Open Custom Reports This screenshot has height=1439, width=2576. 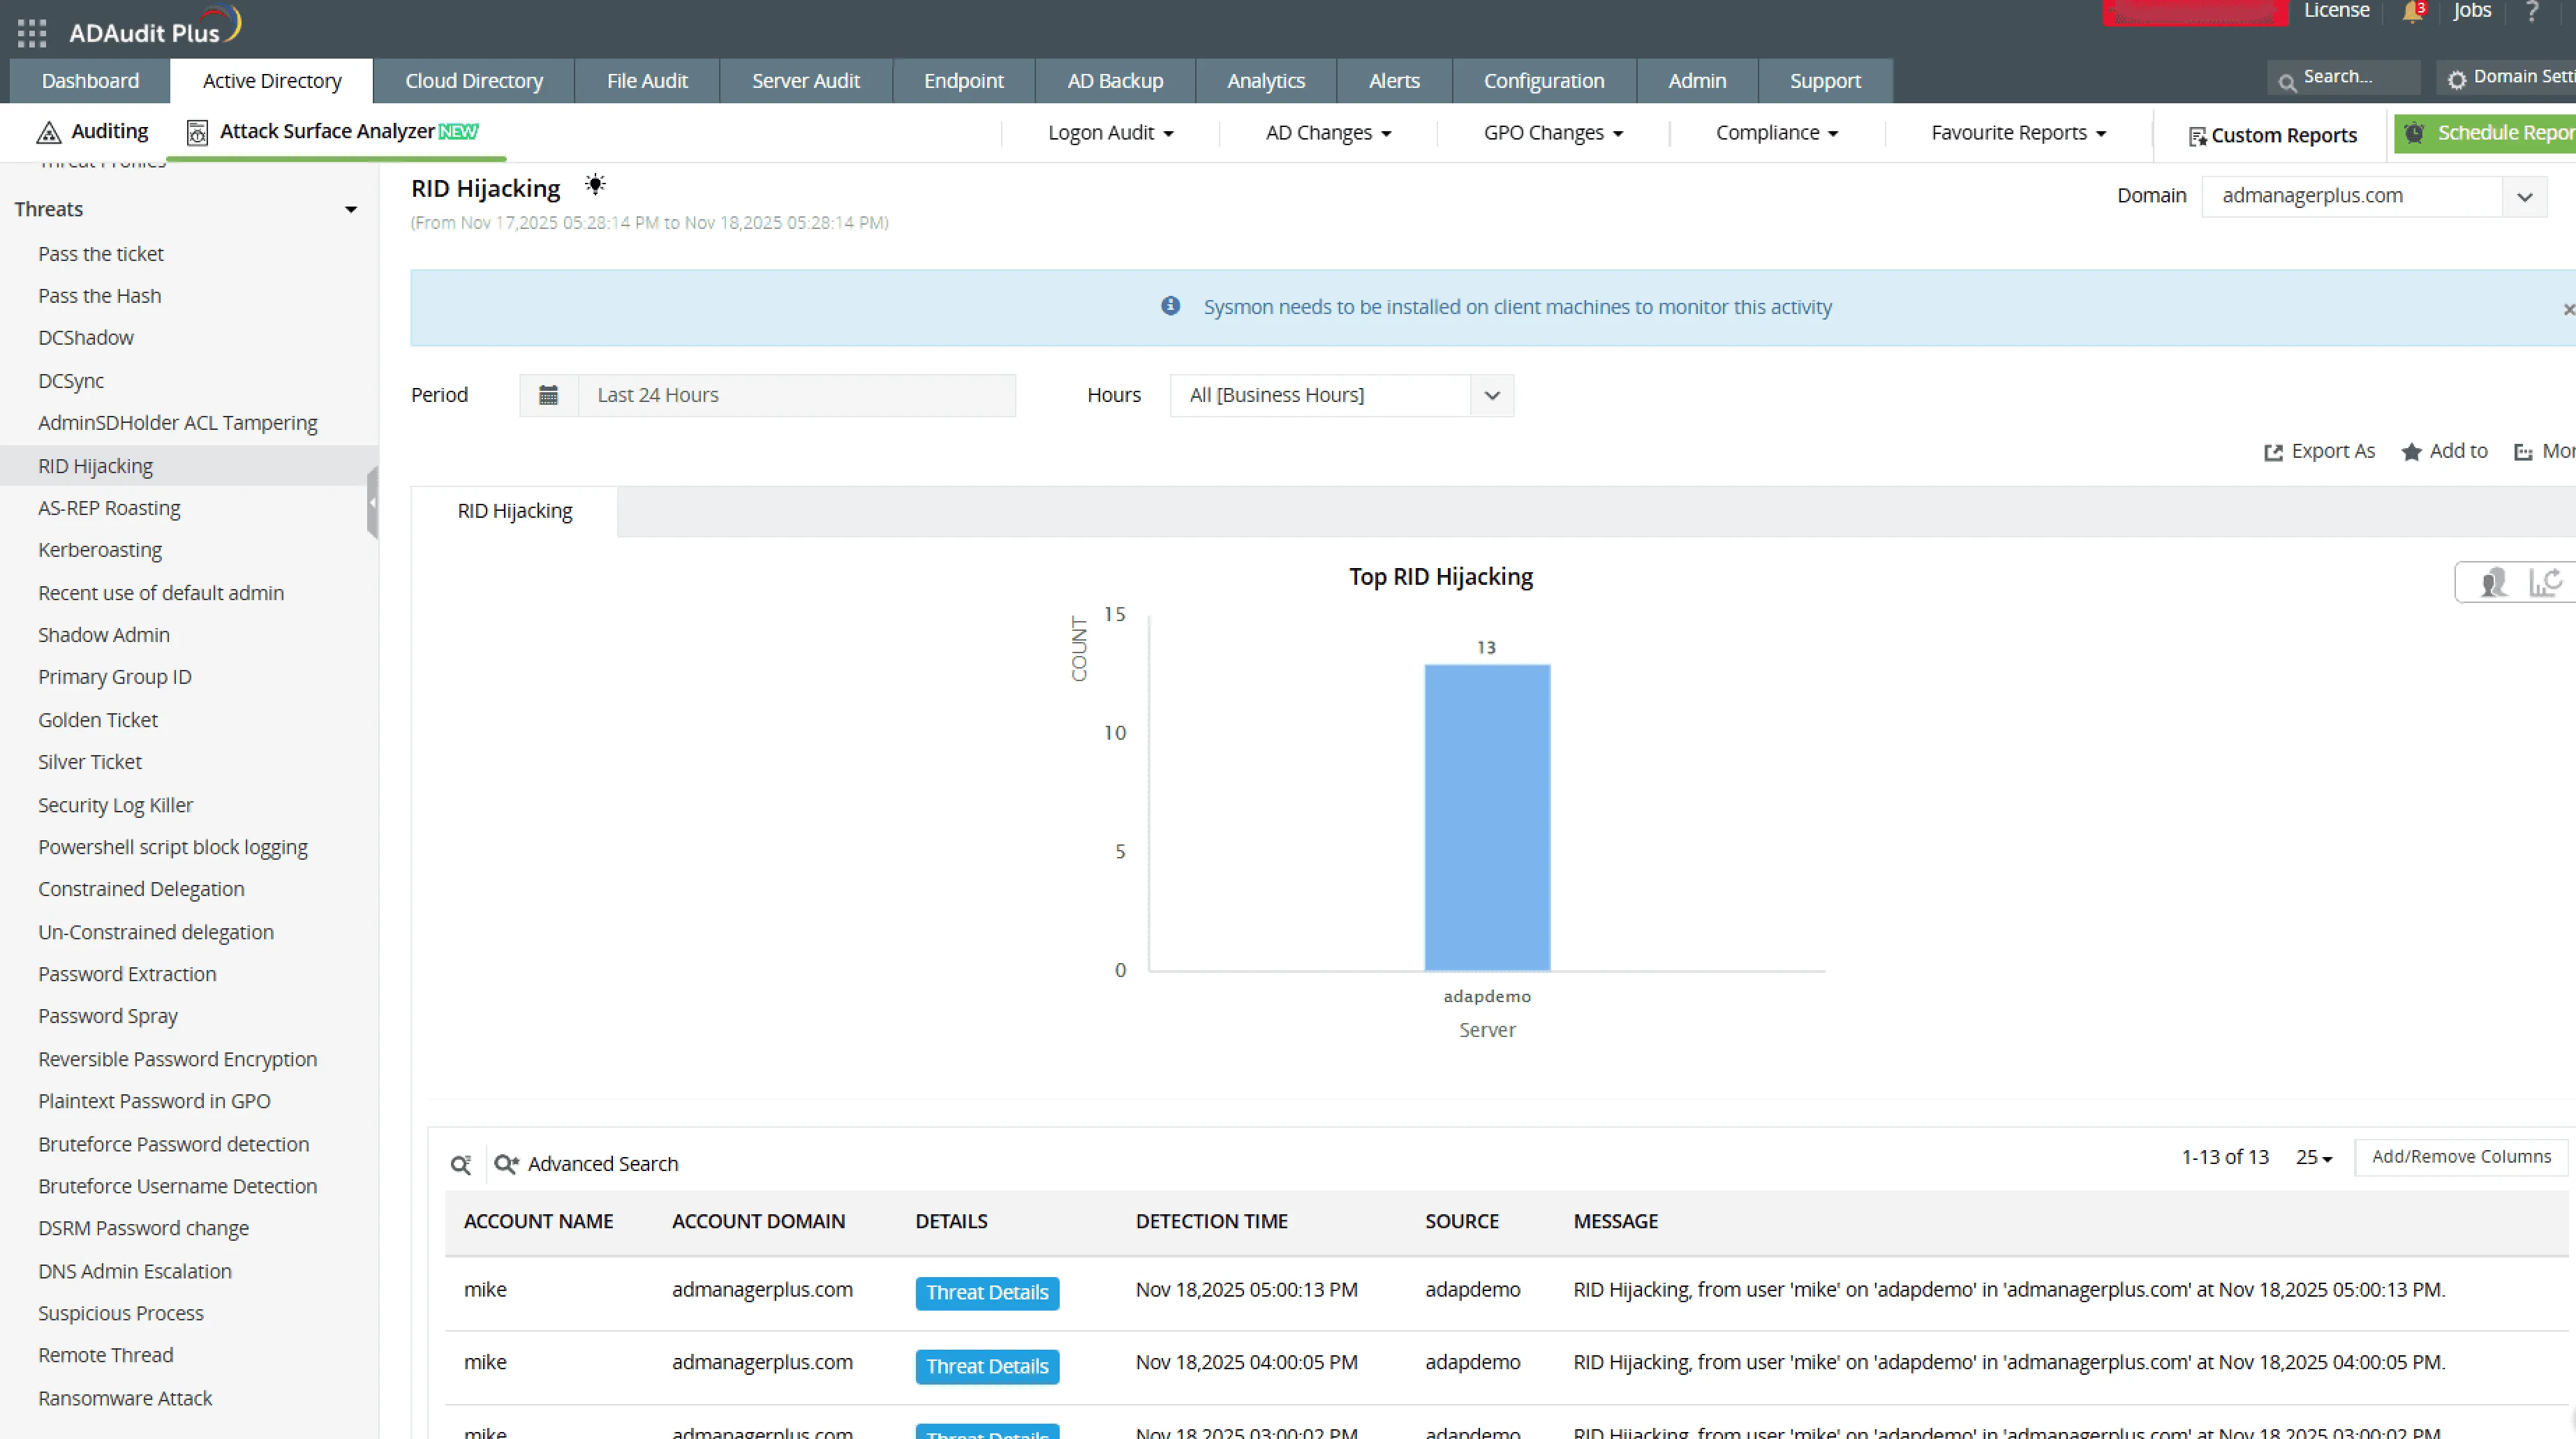pyautogui.click(x=2272, y=135)
